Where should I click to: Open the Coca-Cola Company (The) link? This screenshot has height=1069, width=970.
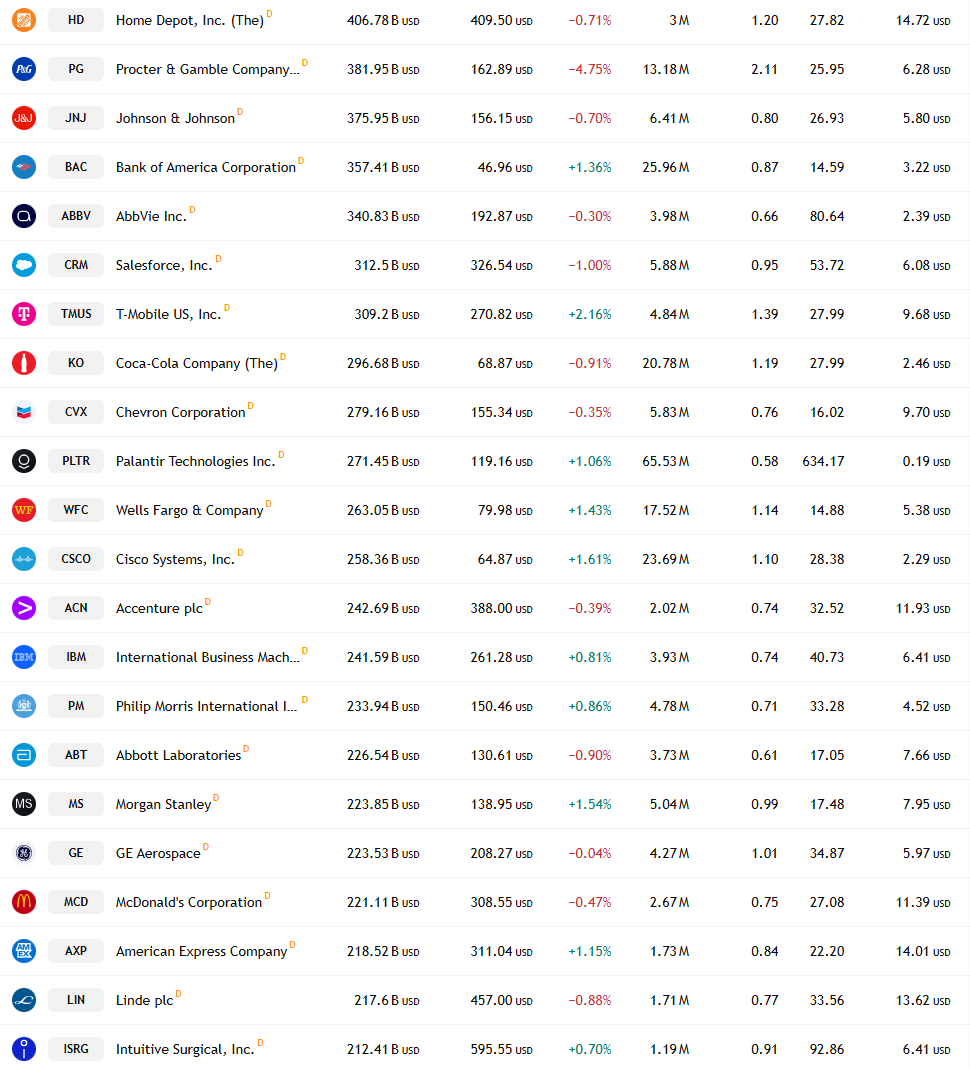pos(197,364)
